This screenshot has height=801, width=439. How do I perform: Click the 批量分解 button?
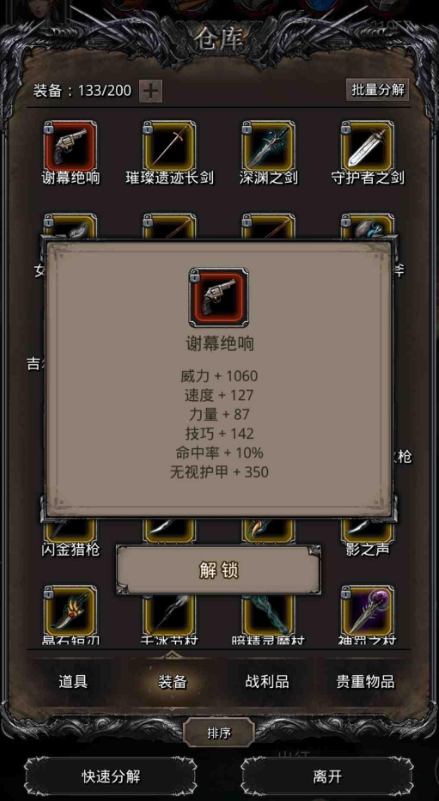[x=378, y=90]
